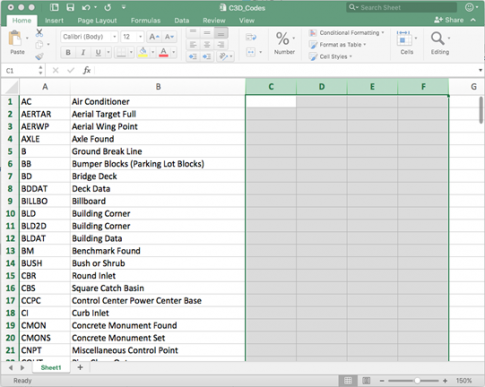The width and height of the screenshot is (485, 387).
Task: Open the sidebar layout icon in the title bar
Action: point(54,7)
